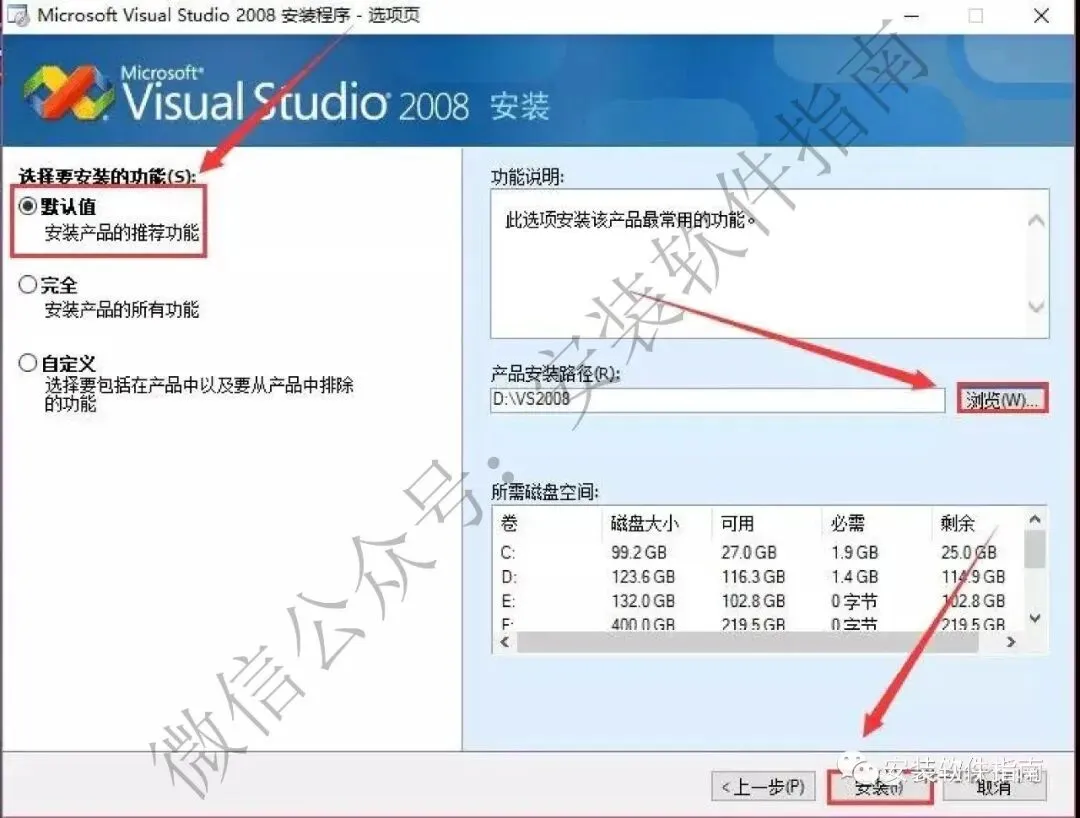The height and width of the screenshot is (818, 1080).
Task: Select the E: volume row
Action: point(758,600)
